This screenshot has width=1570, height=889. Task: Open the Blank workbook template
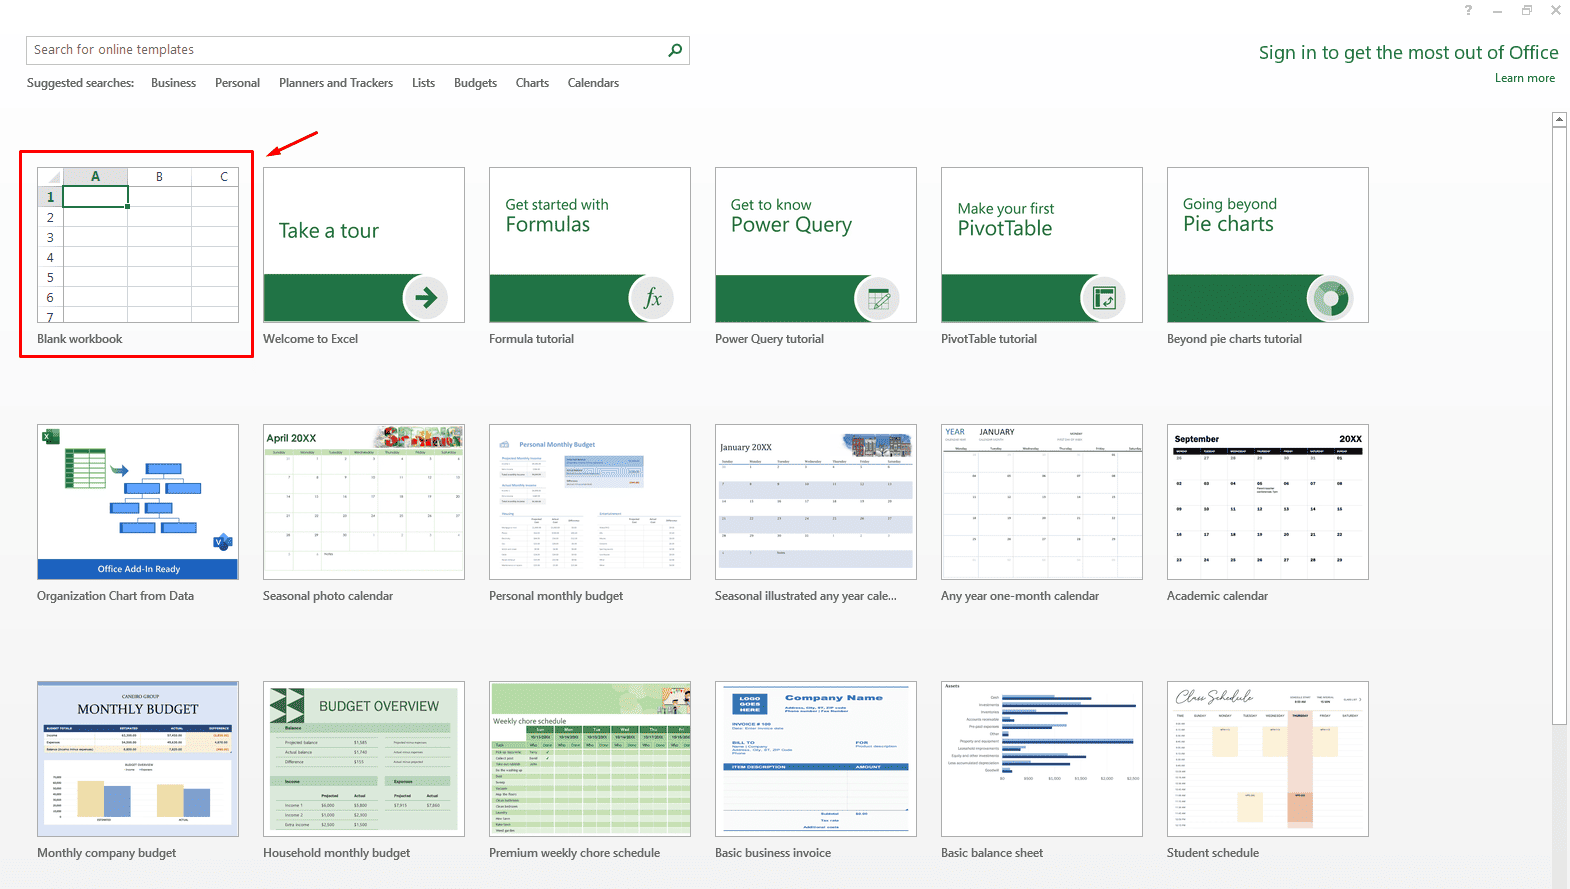pyautogui.click(x=137, y=246)
